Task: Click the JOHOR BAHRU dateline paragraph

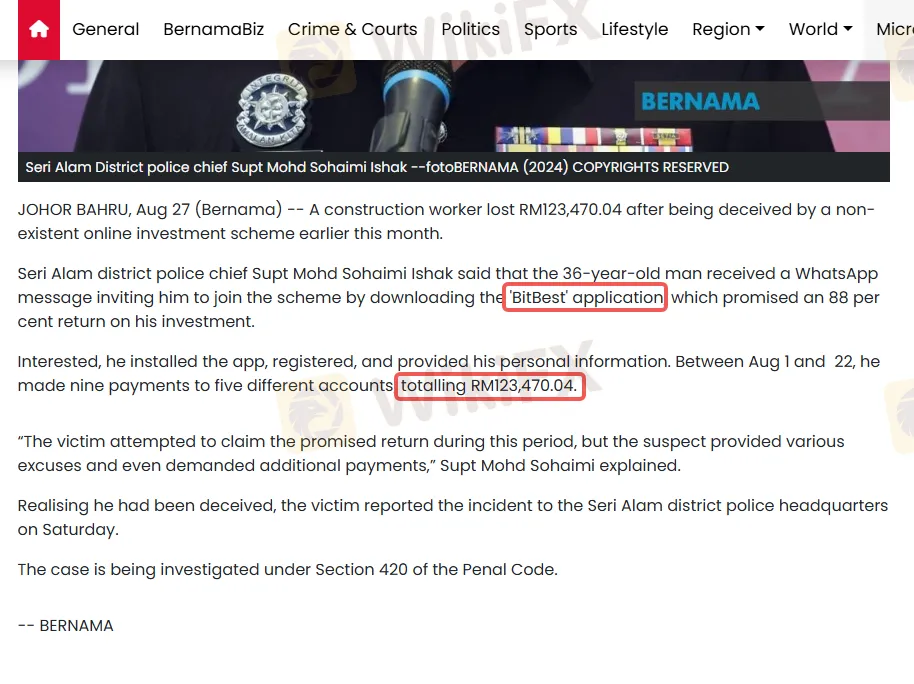Action: pyautogui.click(x=446, y=222)
